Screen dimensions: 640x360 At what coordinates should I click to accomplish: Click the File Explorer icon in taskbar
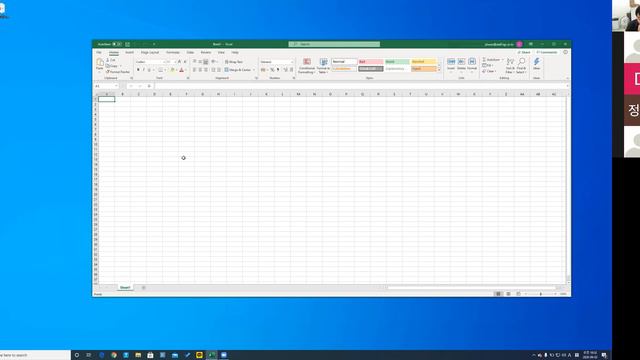pos(138,355)
